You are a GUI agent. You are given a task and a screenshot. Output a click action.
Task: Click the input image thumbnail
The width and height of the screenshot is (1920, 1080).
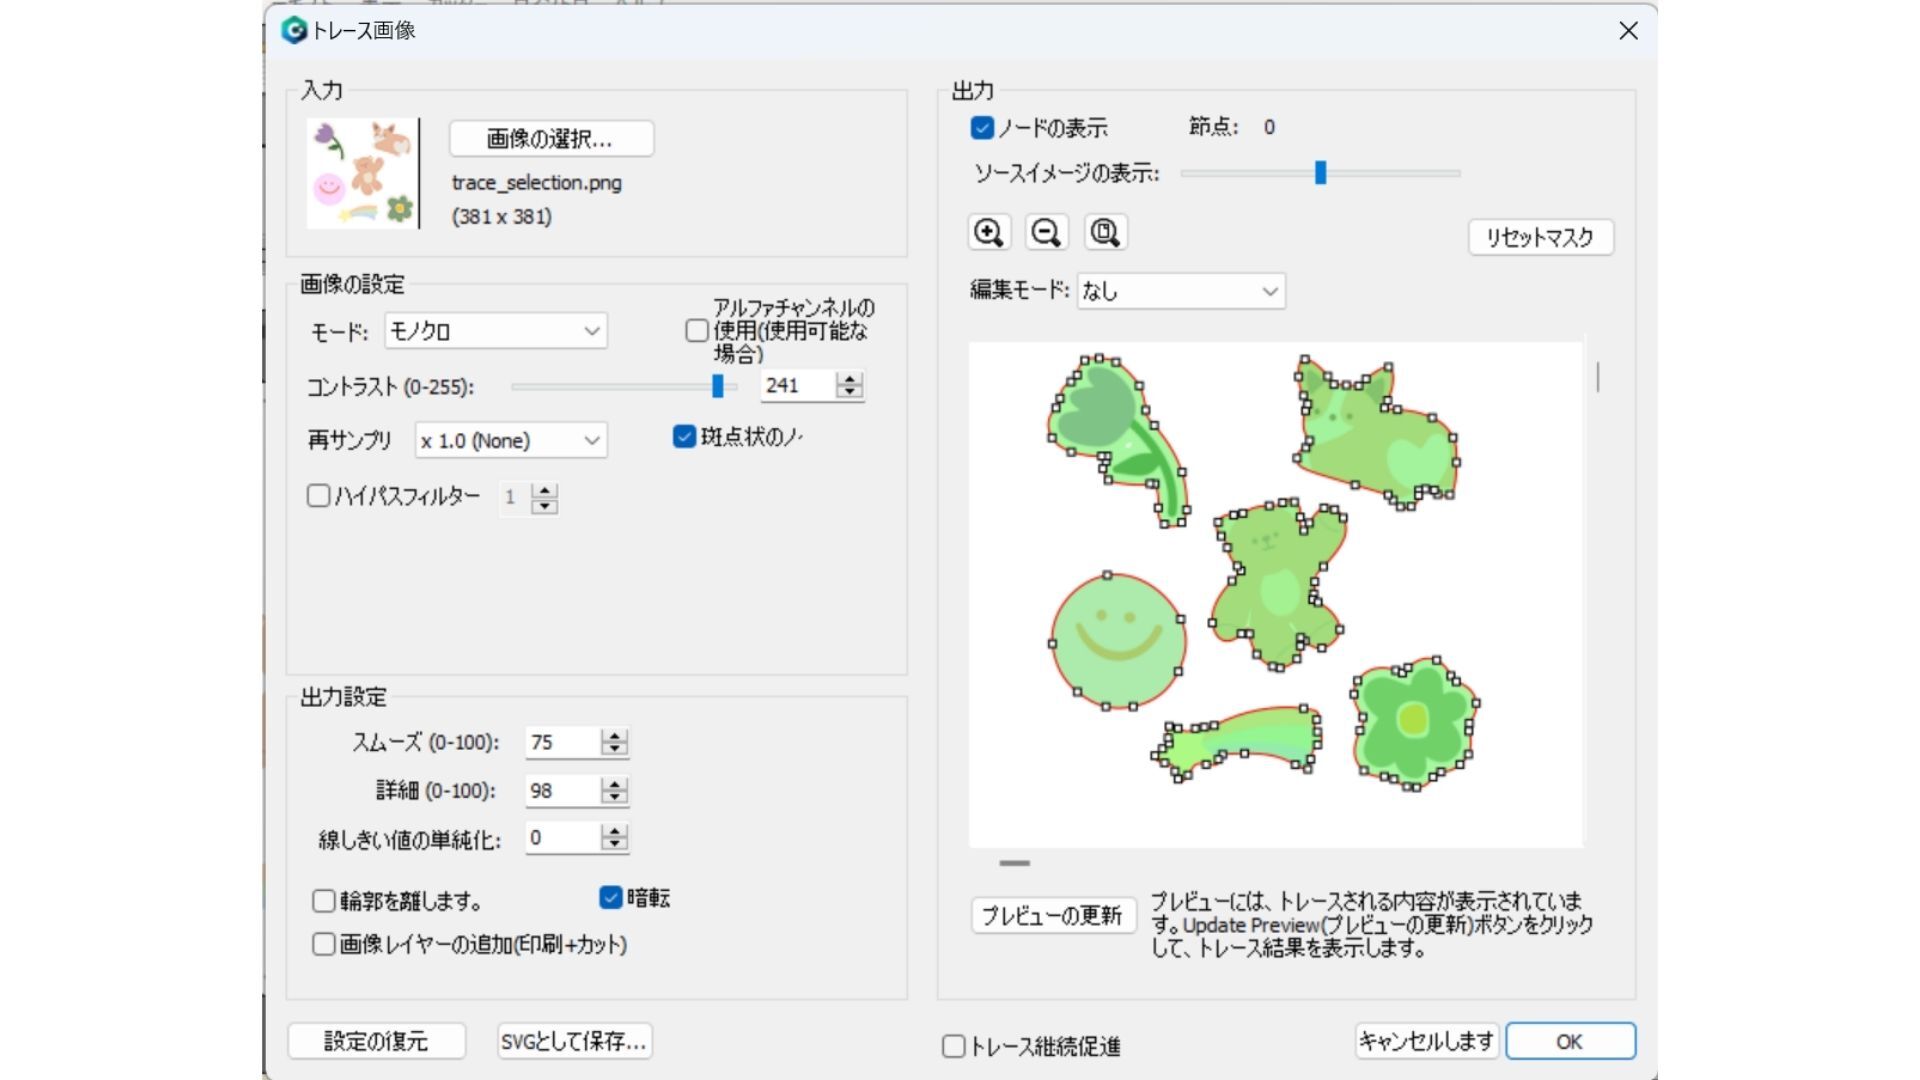click(362, 173)
